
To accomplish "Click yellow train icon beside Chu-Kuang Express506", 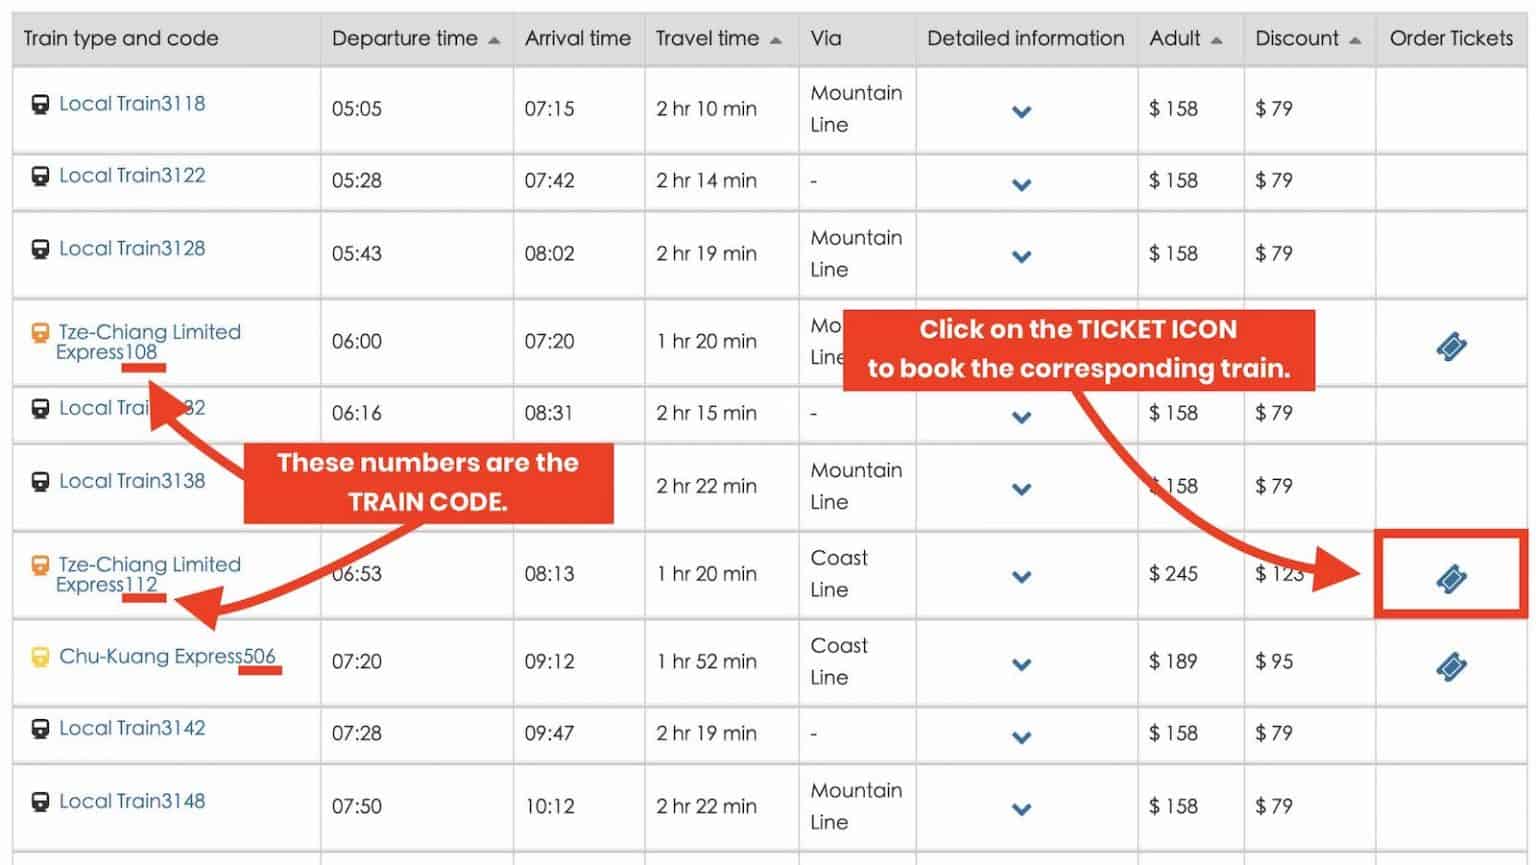I will (40, 657).
